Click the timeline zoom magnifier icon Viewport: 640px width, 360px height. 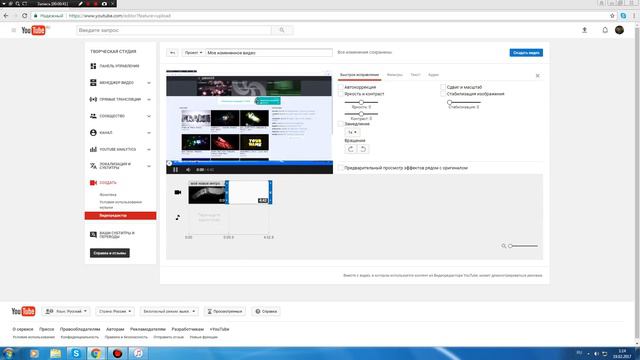(504, 246)
